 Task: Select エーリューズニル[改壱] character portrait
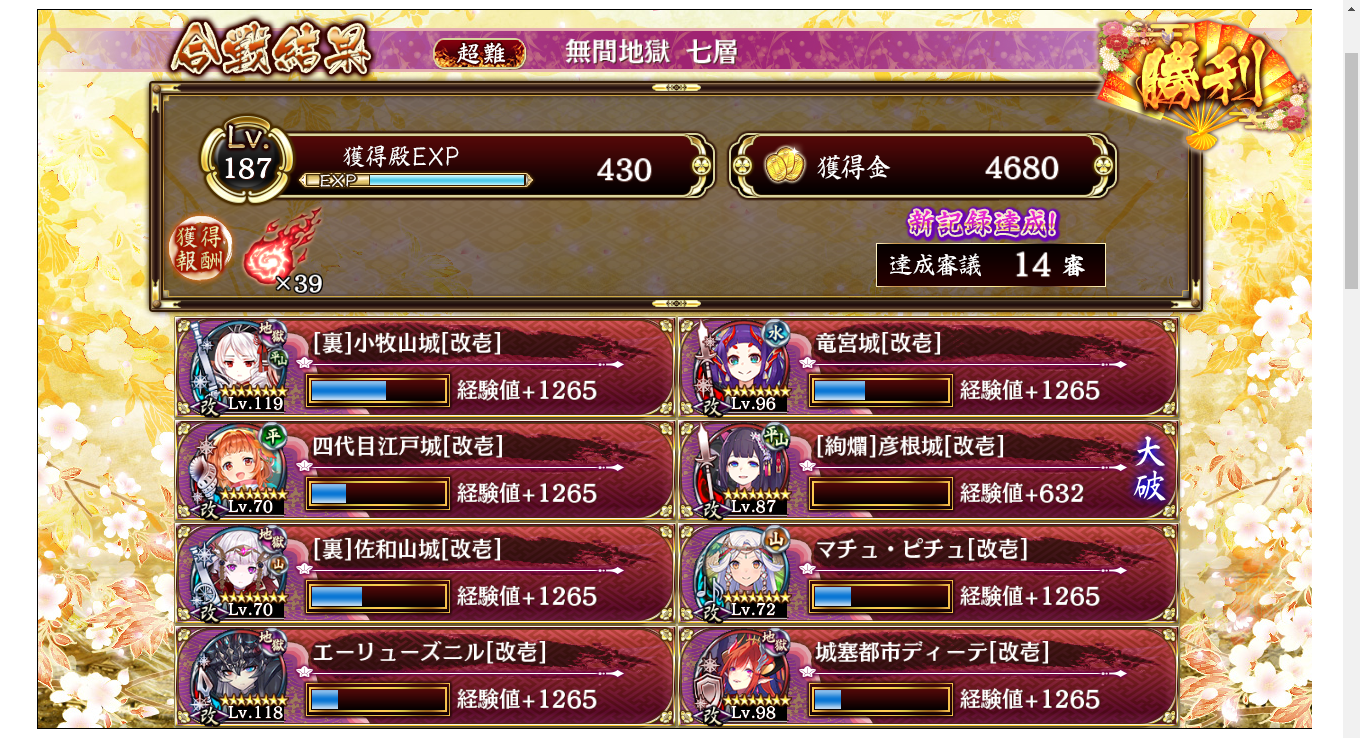click(x=240, y=675)
